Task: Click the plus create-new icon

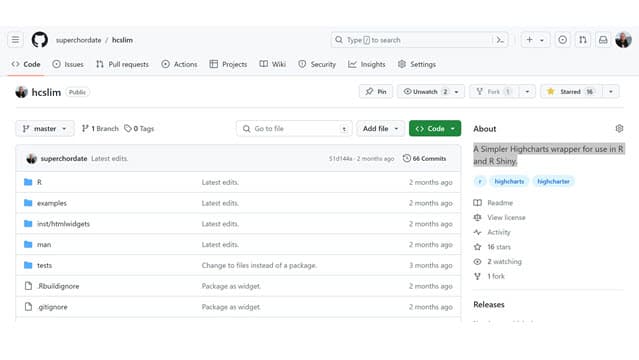Action: coord(529,40)
